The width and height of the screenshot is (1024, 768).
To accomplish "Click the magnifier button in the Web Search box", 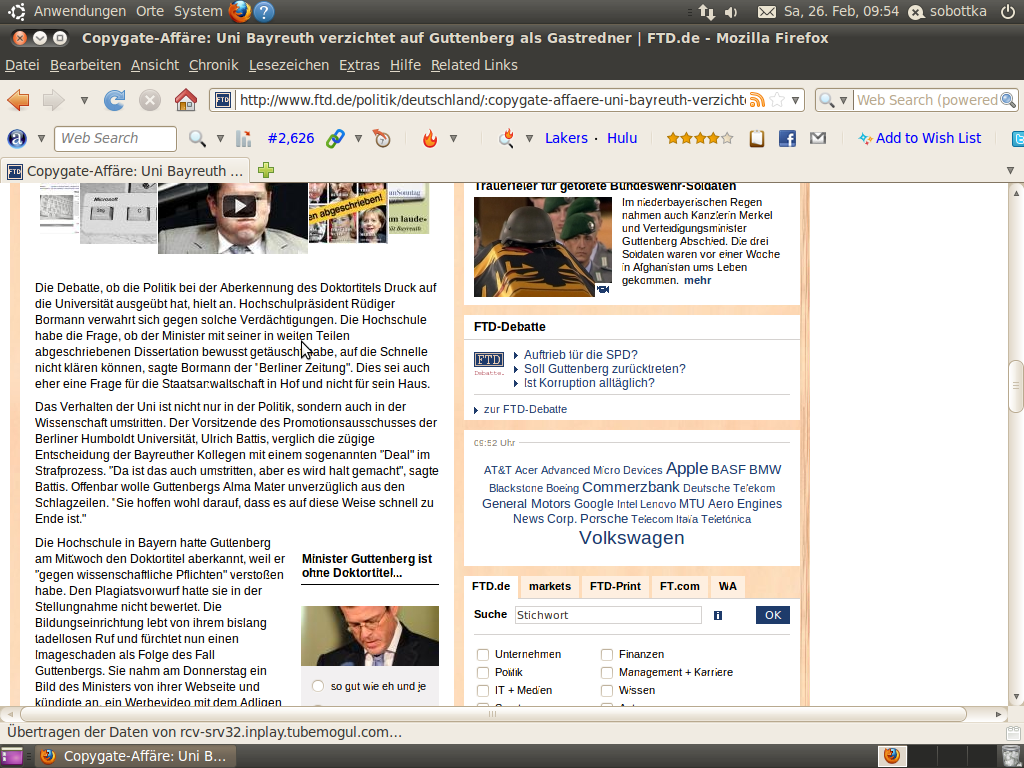I will [x=1008, y=100].
